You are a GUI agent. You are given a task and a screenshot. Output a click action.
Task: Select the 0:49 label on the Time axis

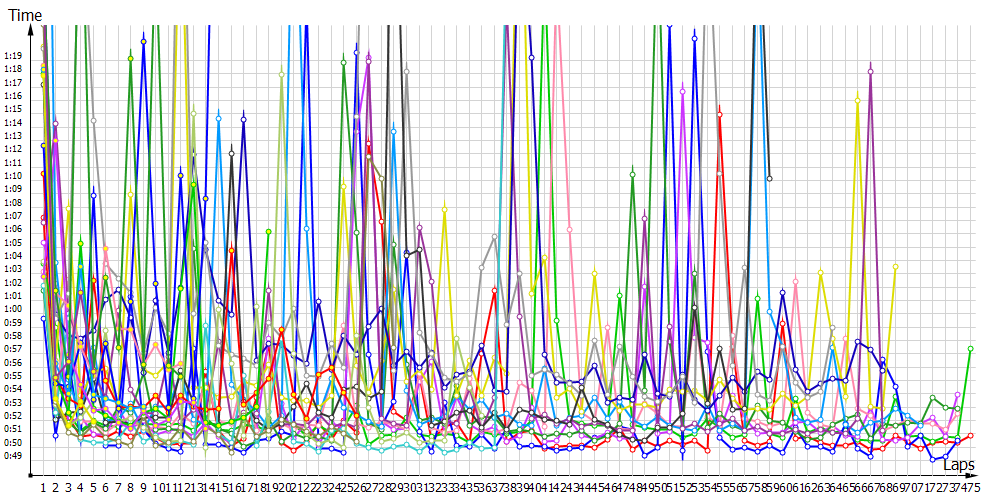(13, 456)
